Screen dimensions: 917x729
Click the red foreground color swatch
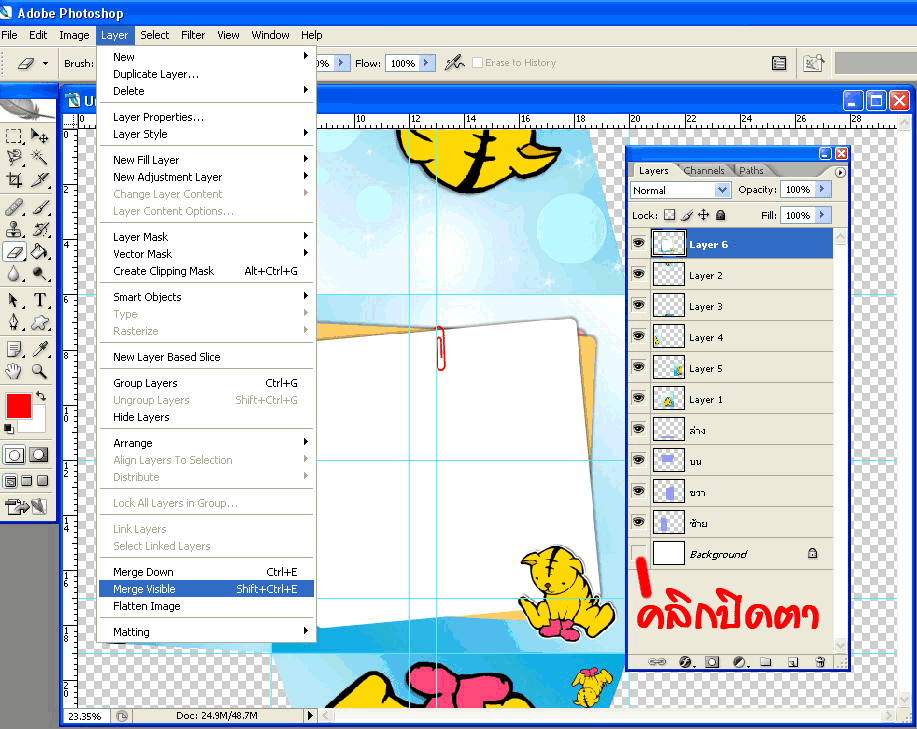pos(18,406)
